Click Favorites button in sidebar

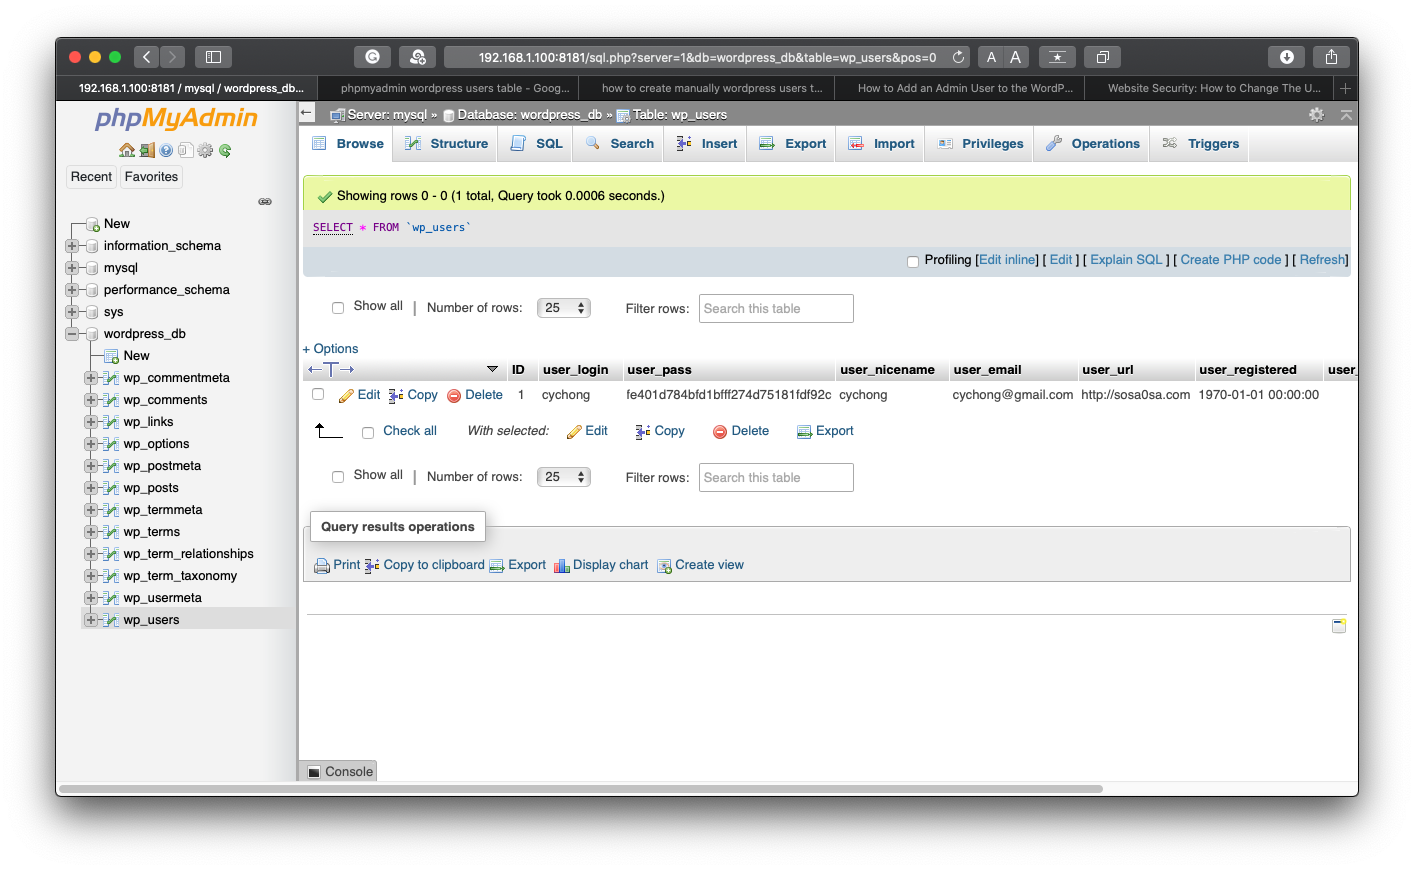tap(151, 177)
